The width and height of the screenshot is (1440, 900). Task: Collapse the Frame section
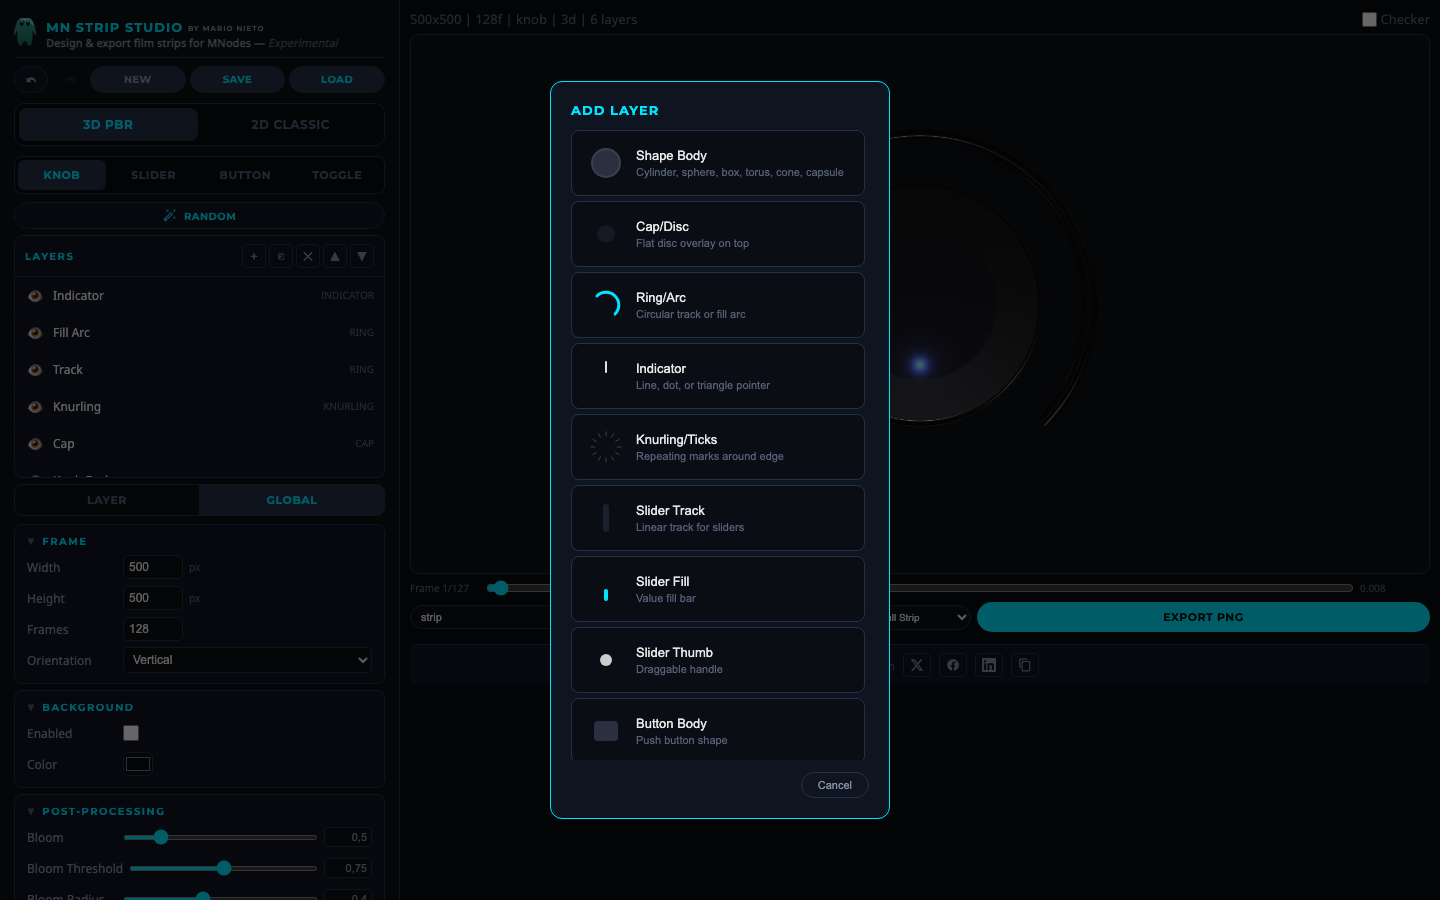pyautogui.click(x=31, y=542)
